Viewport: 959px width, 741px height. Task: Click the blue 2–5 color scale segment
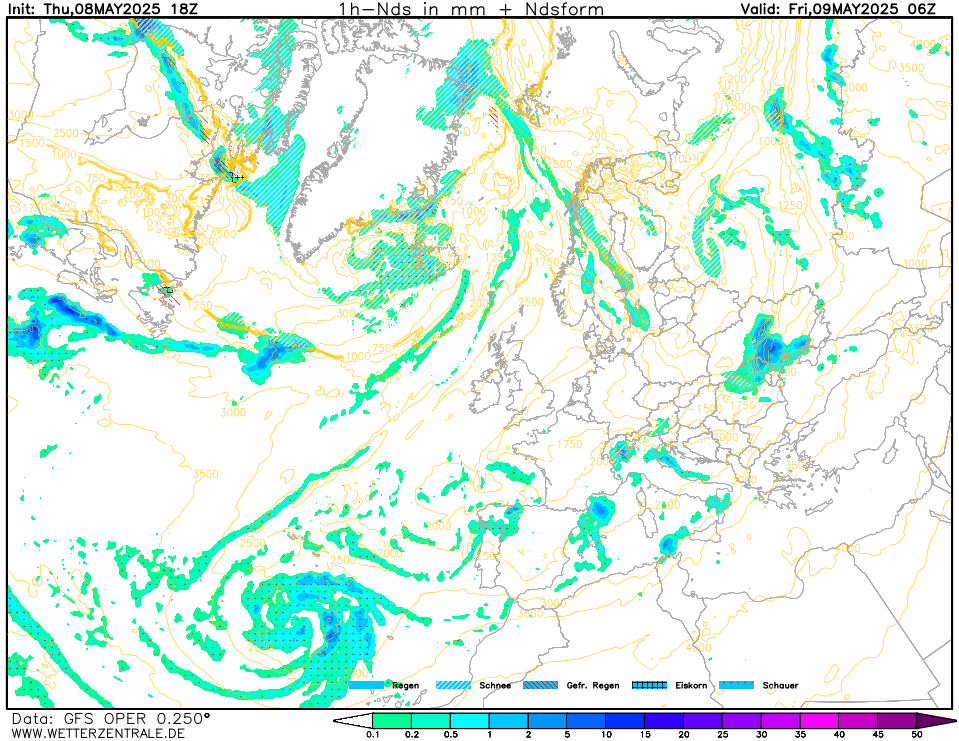click(x=547, y=721)
